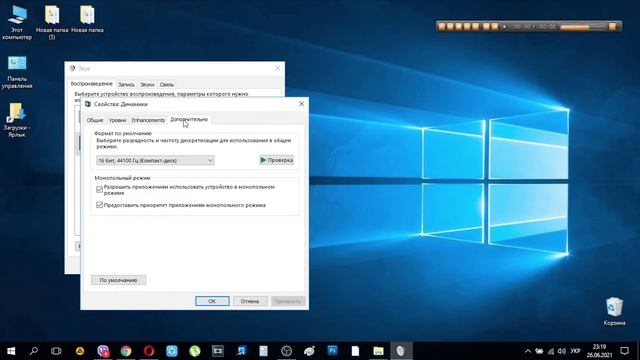The width and height of the screenshot is (640, 360).
Task: Adjust the orange volume slider on the player bar
Action: coord(583,27)
